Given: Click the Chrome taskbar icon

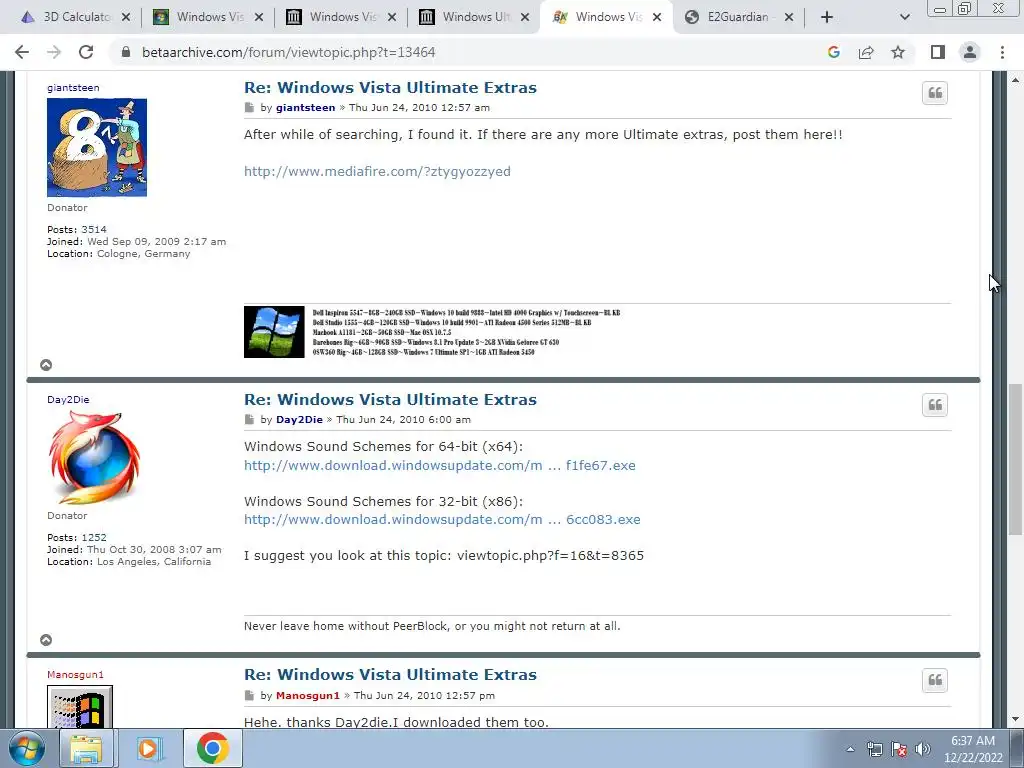Looking at the screenshot, I should [x=212, y=748].
